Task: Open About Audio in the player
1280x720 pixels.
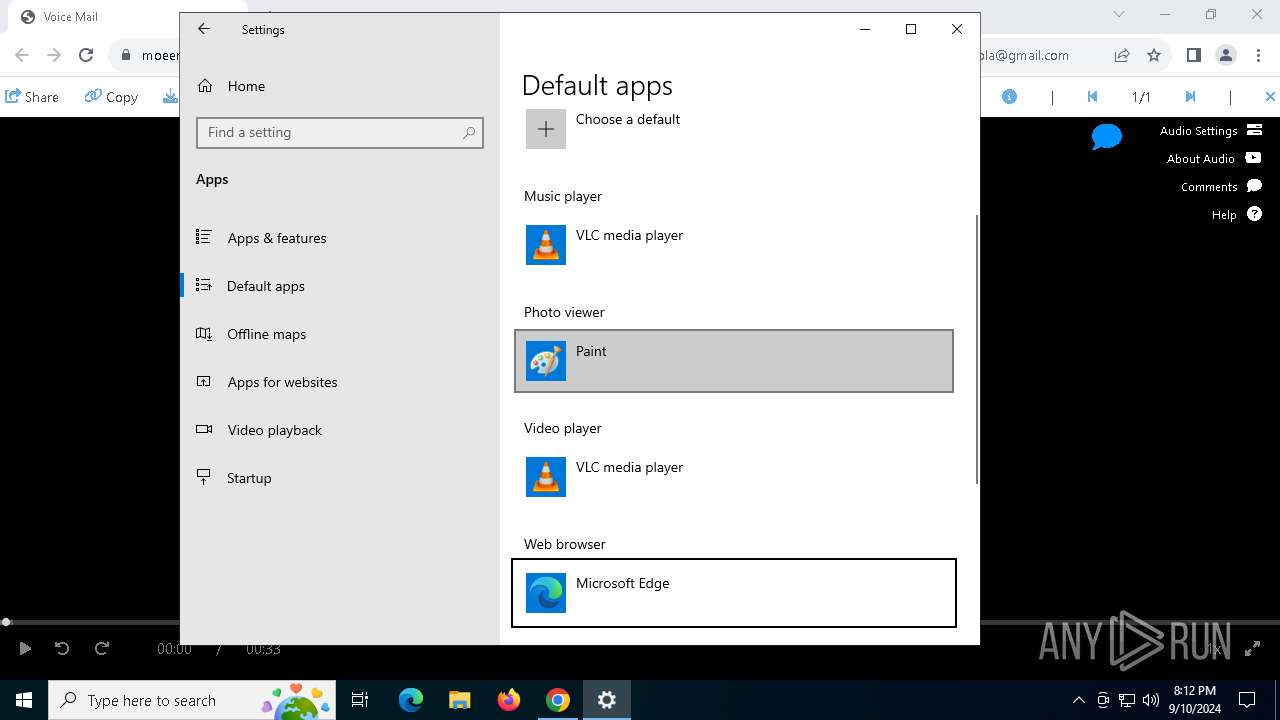Action: pyautogui.click(x=1214, y=159)
